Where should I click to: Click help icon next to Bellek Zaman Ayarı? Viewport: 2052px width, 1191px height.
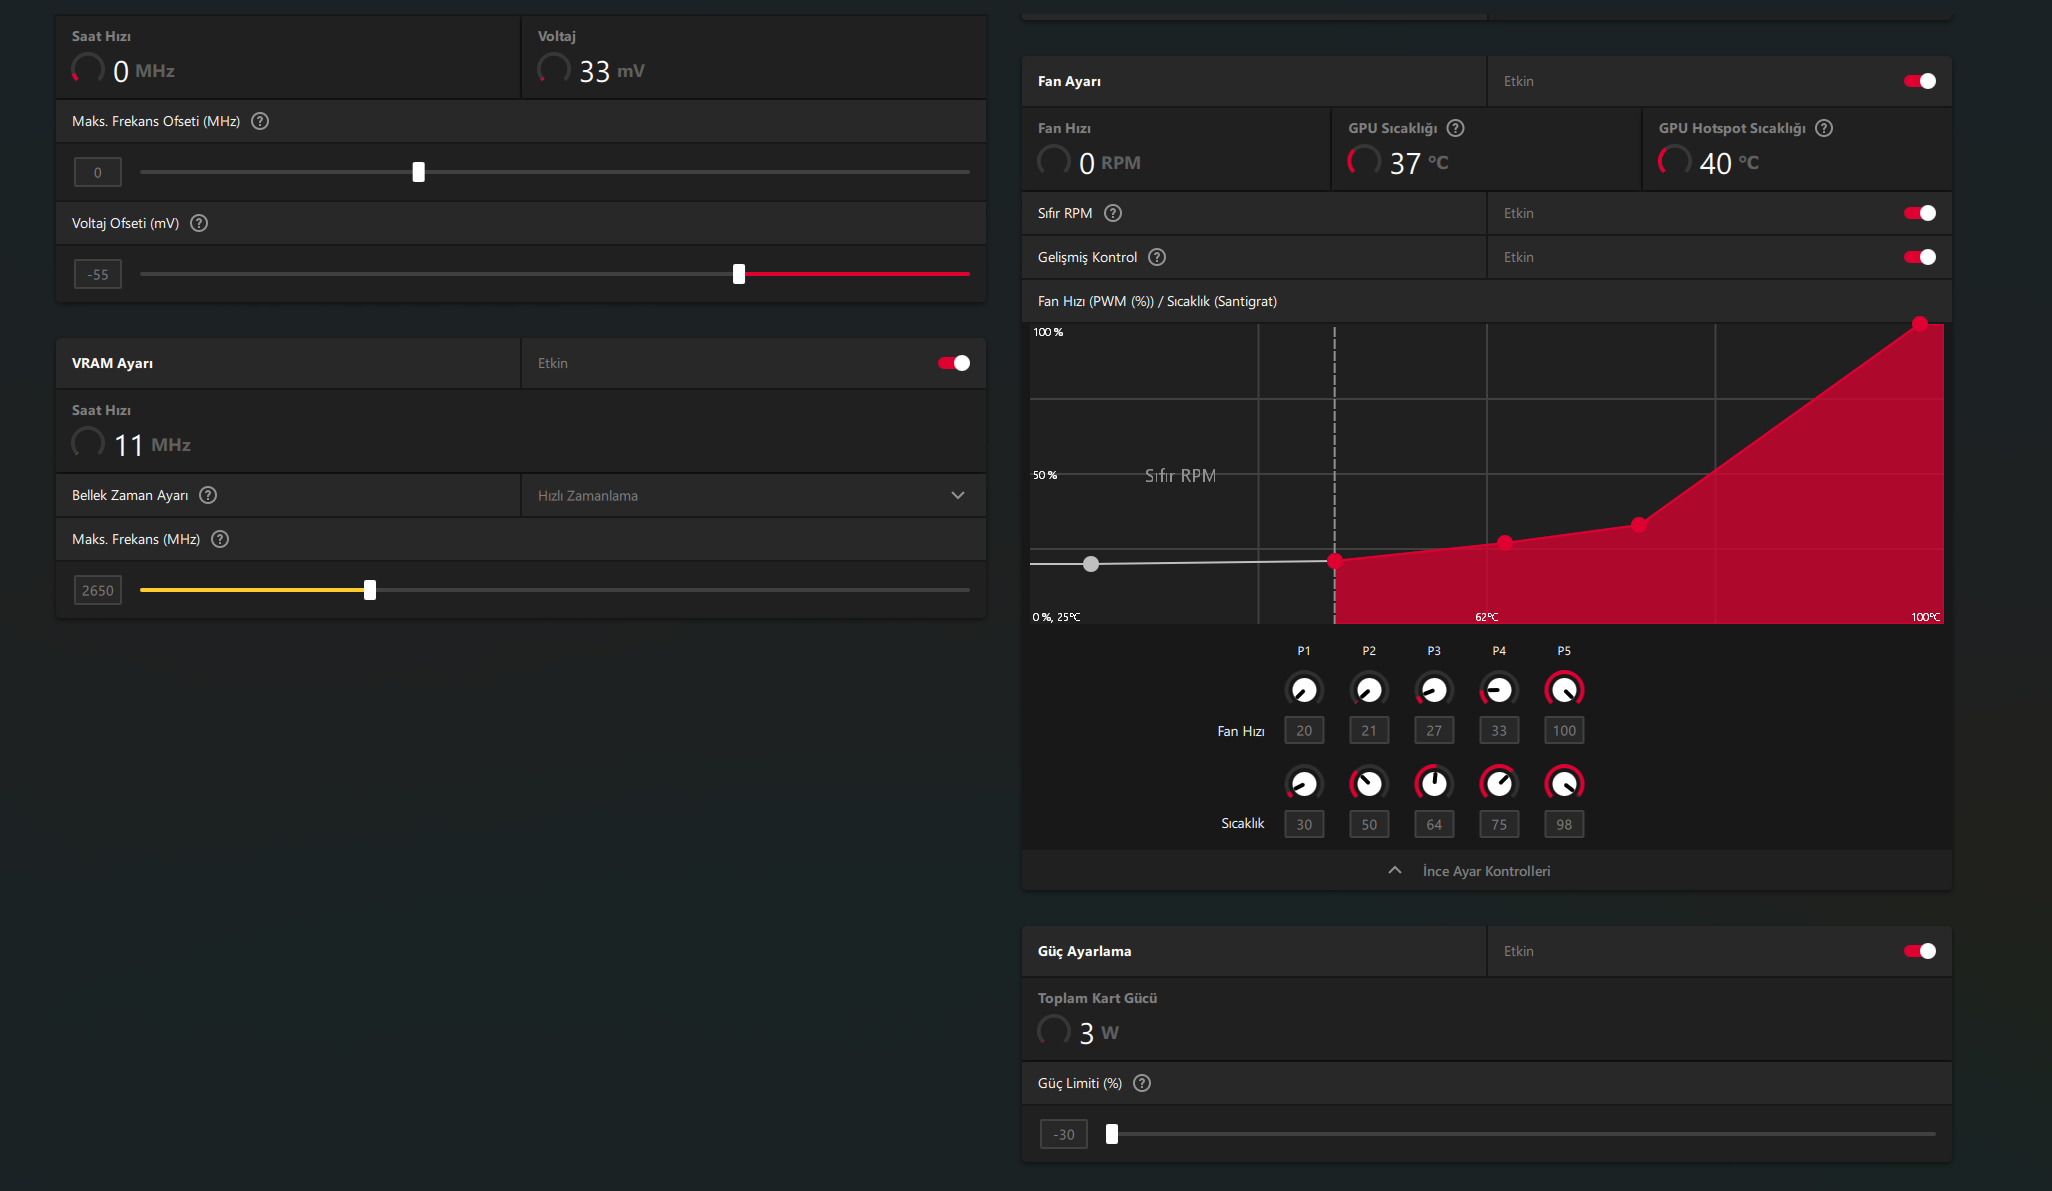click(208, 495)
